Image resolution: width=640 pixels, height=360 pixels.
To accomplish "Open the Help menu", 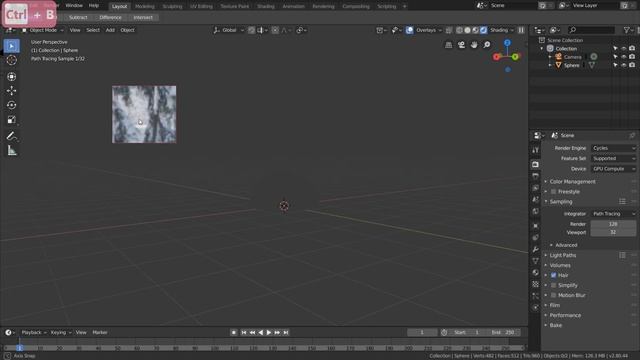I will coord(94,6).
